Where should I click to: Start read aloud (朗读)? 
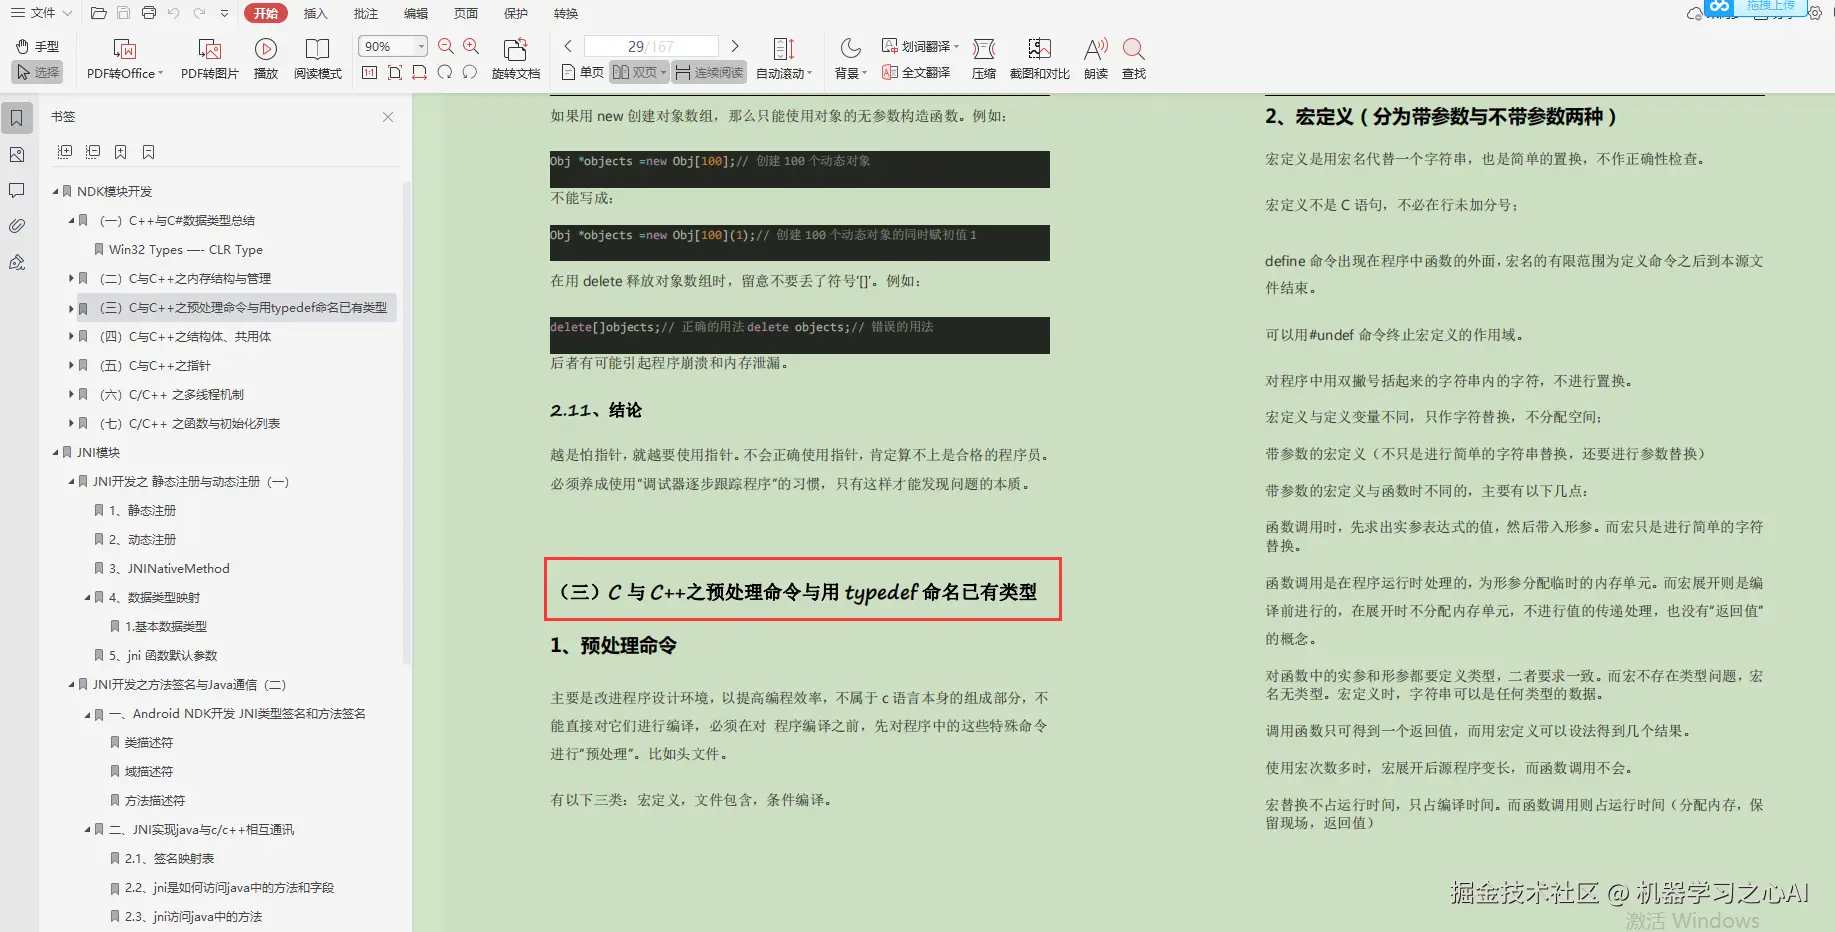point(1096,60)
